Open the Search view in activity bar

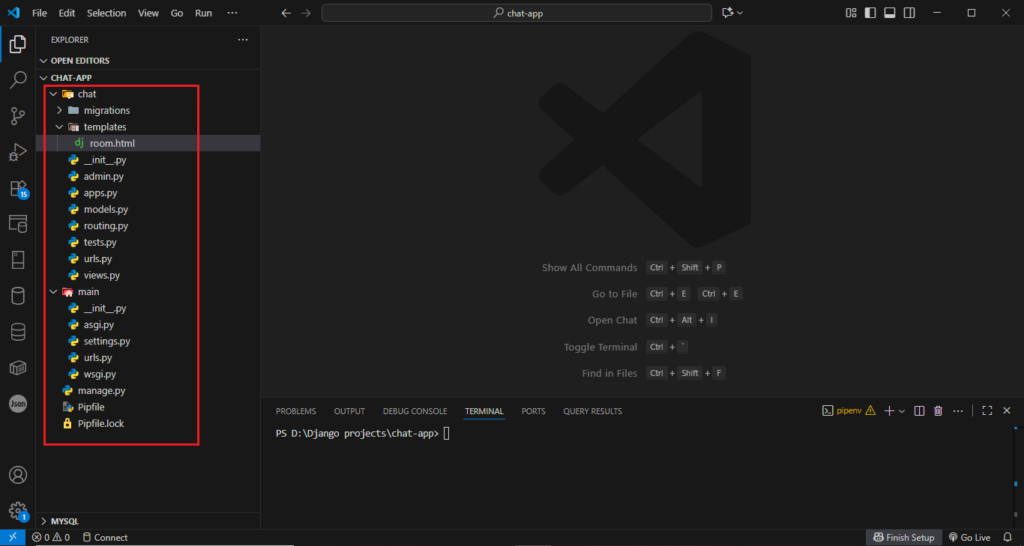point(18,80)
